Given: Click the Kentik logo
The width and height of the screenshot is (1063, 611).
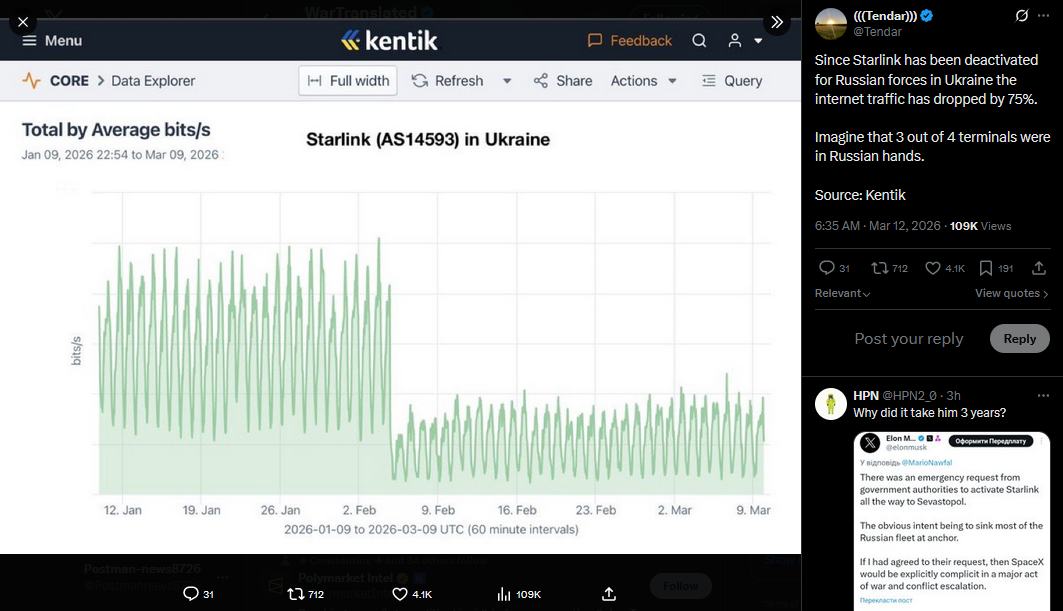Looking at the screenshot, I should (x=389, y=41).
